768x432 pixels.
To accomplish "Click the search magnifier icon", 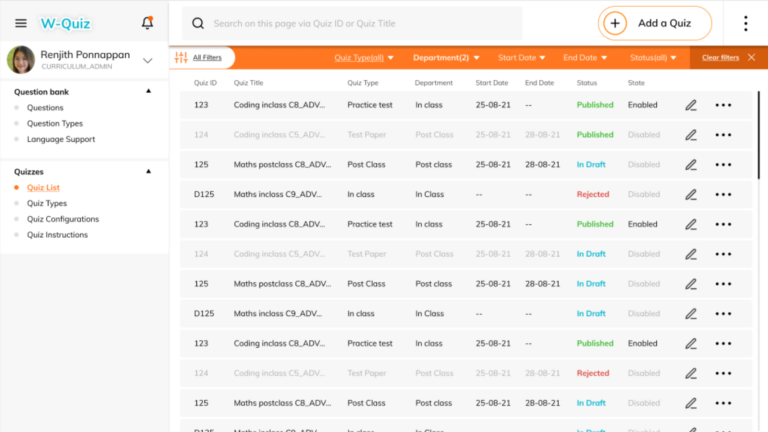I will (198, 23).
